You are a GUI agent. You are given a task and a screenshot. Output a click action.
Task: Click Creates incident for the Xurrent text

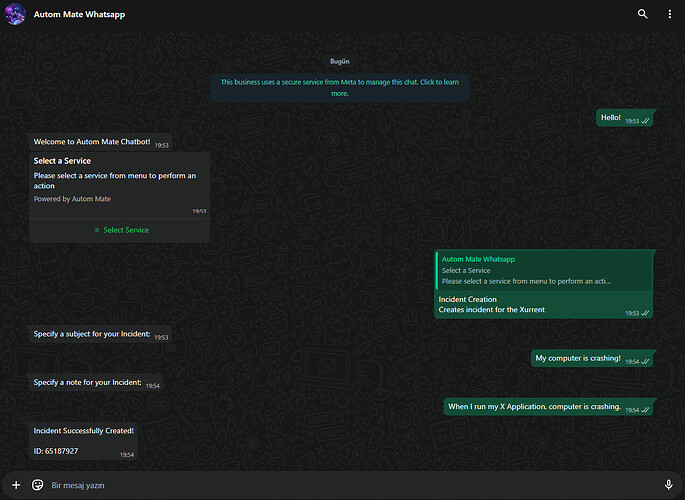coord(491,310)
